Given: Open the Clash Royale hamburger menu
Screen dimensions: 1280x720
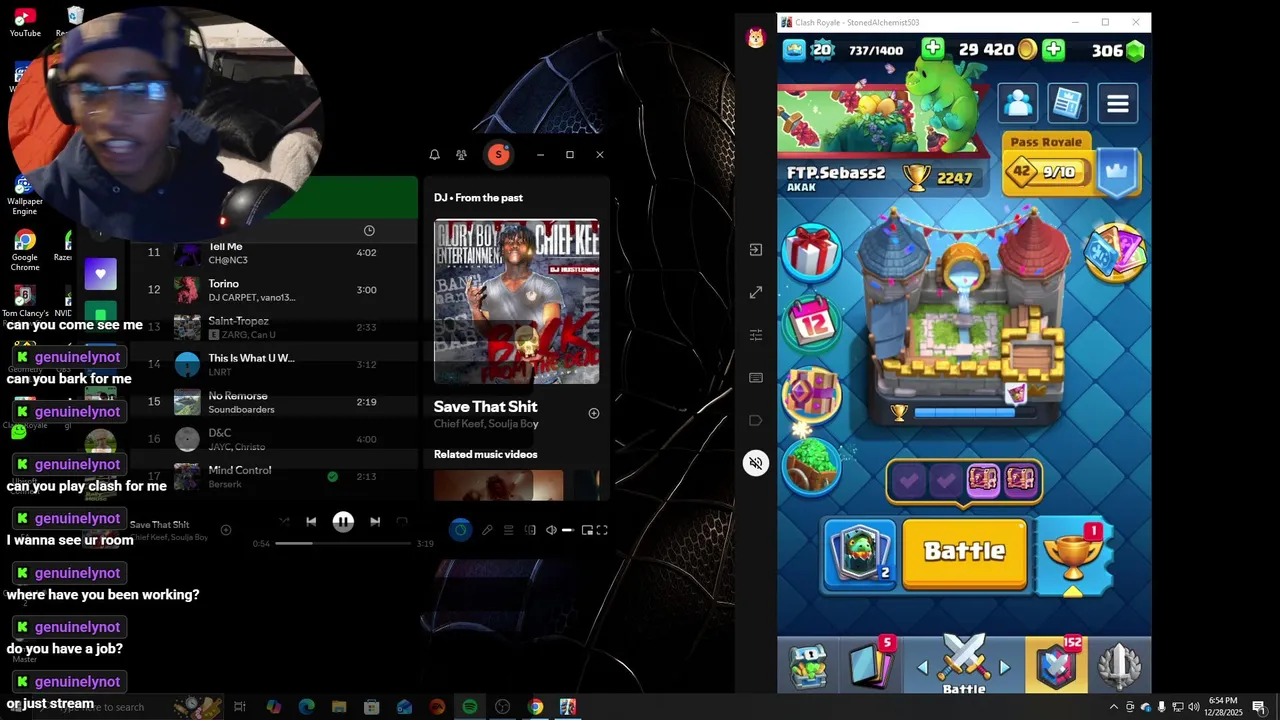Looking at the screenshot, I should (1117, 103).
